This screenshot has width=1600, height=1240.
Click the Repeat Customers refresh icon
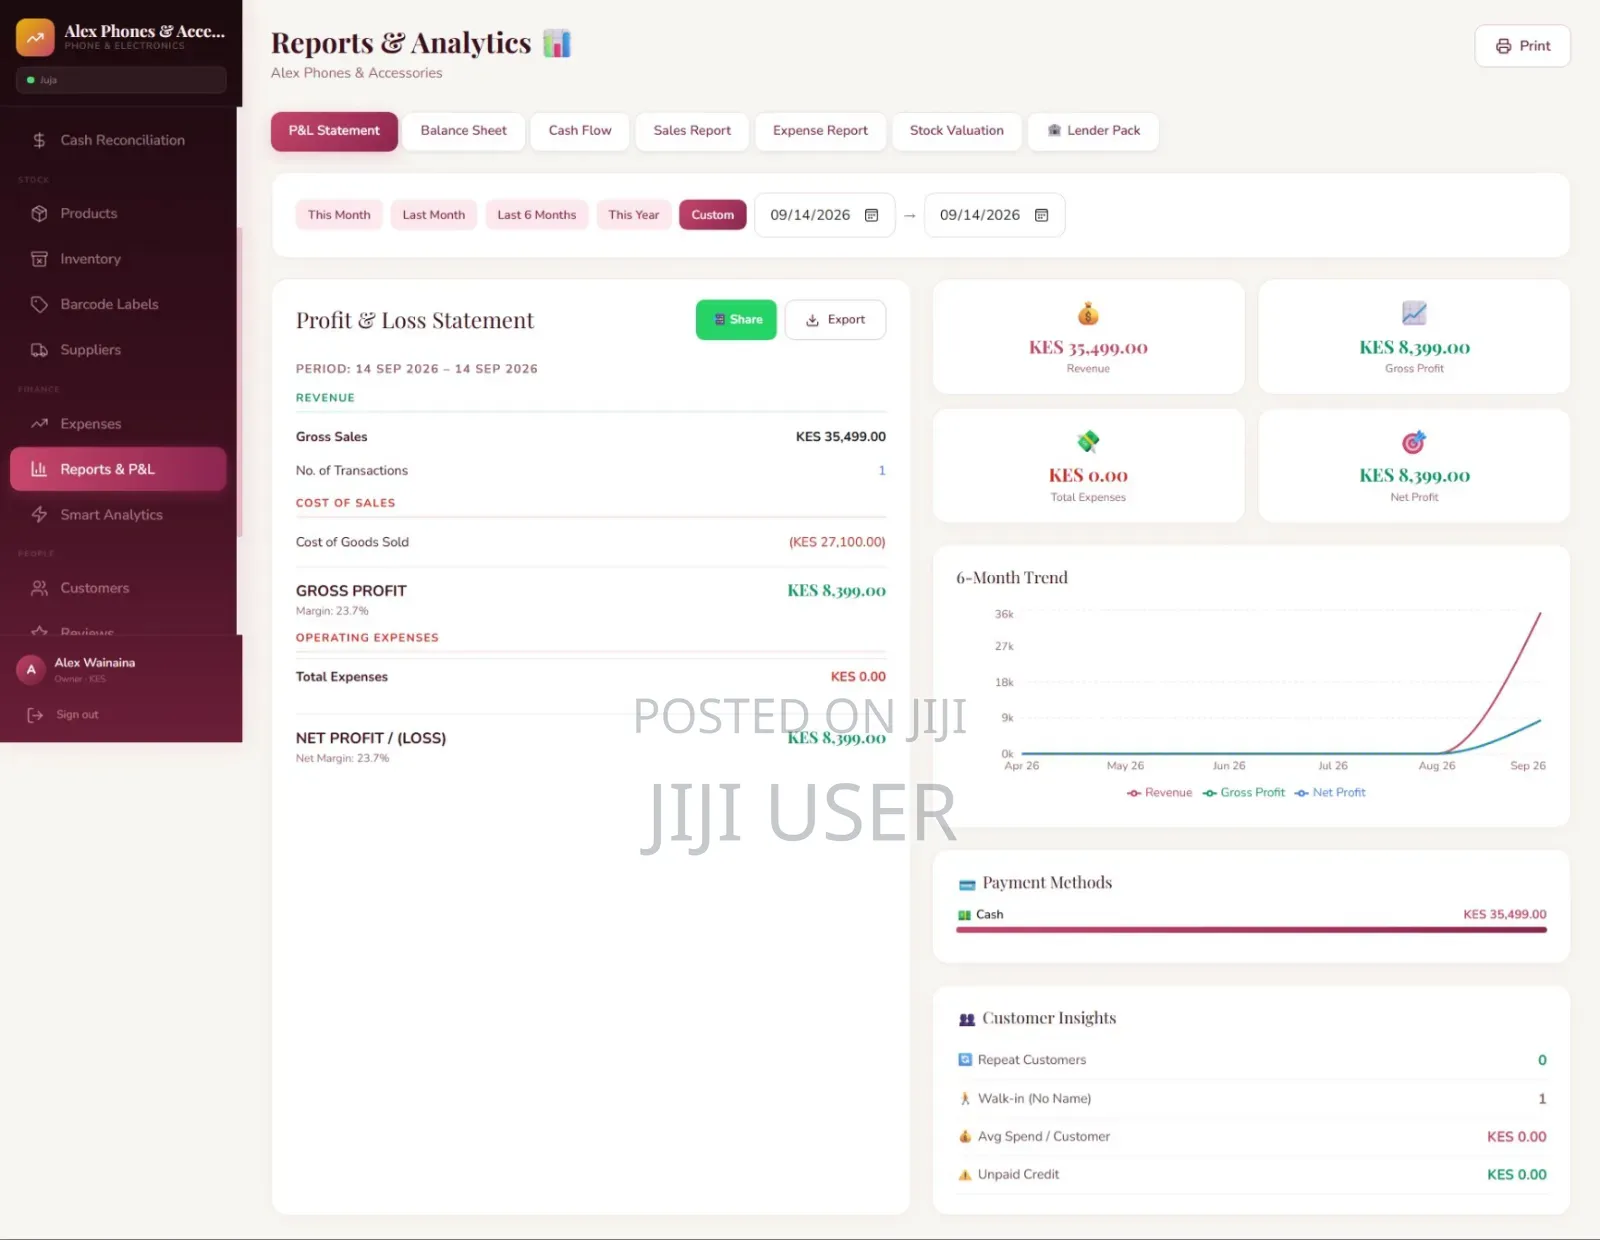click(x=965, y=1060)
